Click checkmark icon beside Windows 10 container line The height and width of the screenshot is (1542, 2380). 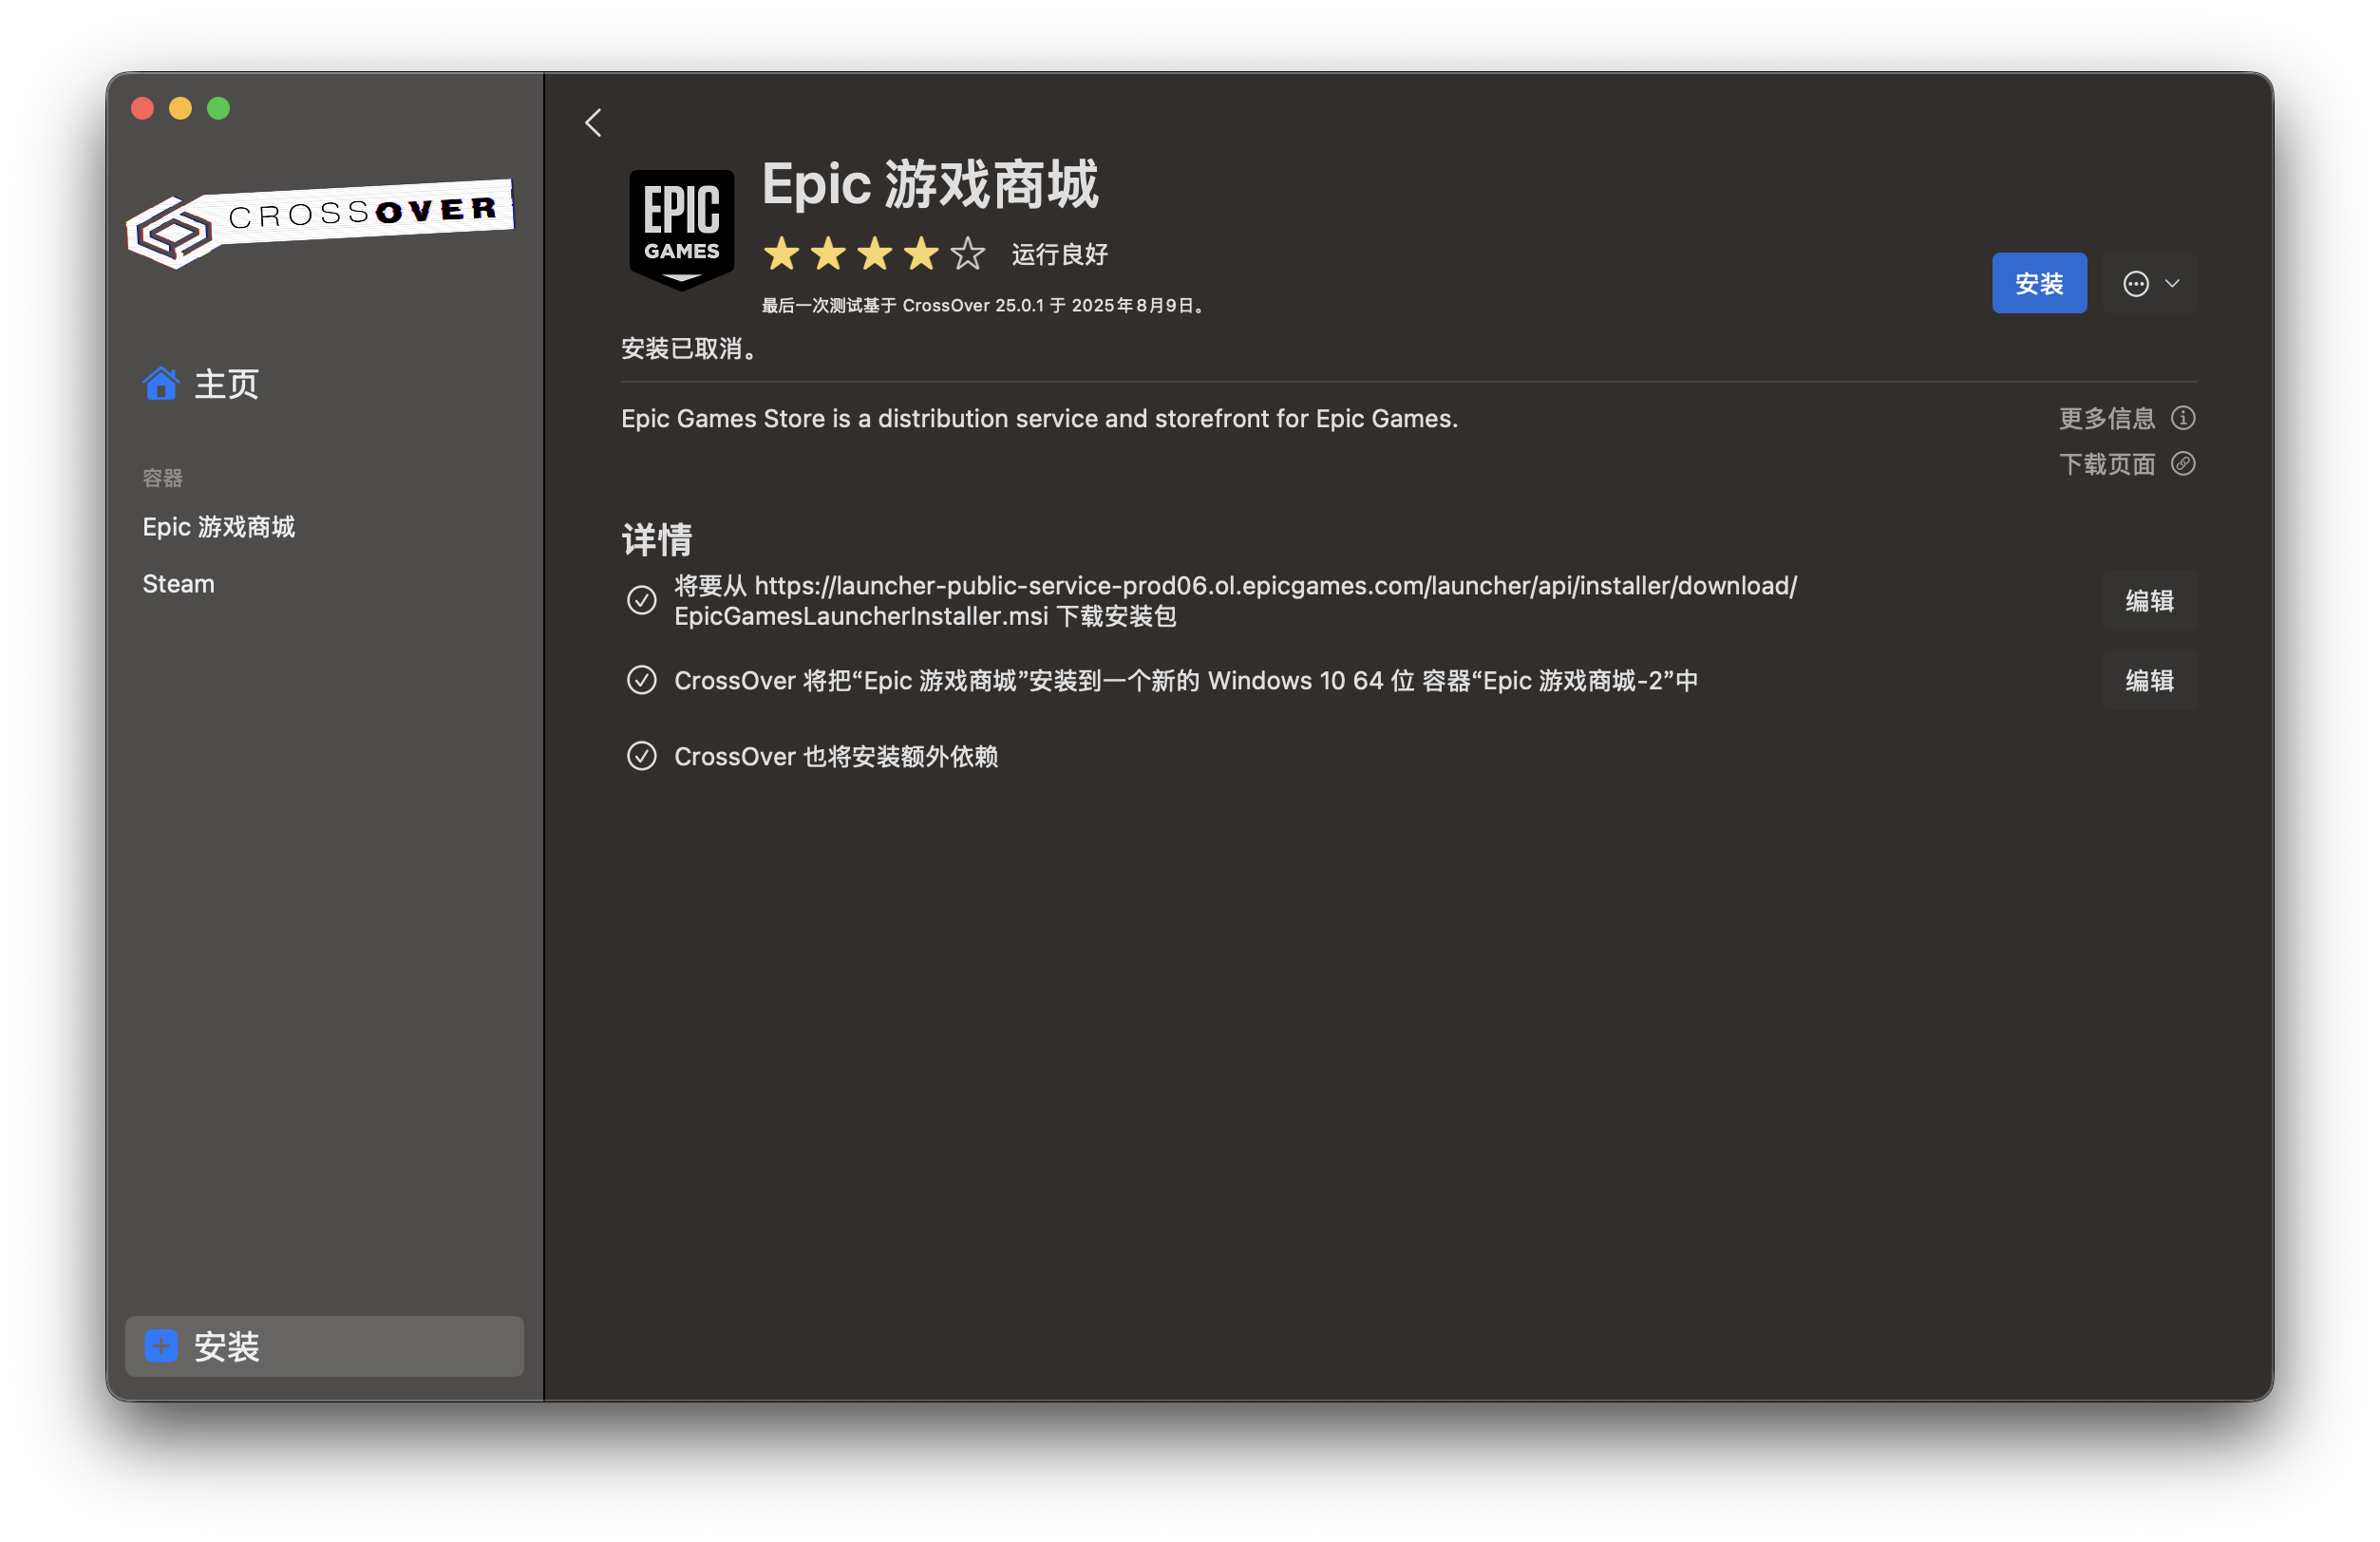coord(642,681)
